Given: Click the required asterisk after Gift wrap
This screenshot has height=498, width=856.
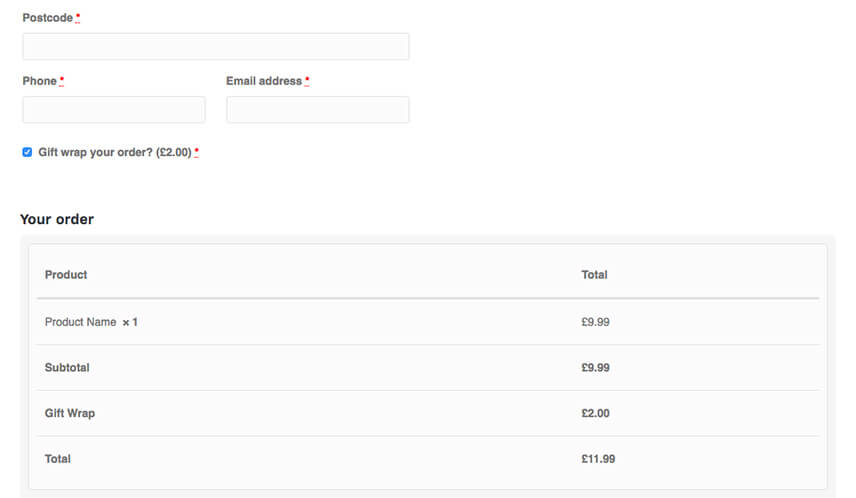Looking at the screenshot, I should click(x=197, y=152).
